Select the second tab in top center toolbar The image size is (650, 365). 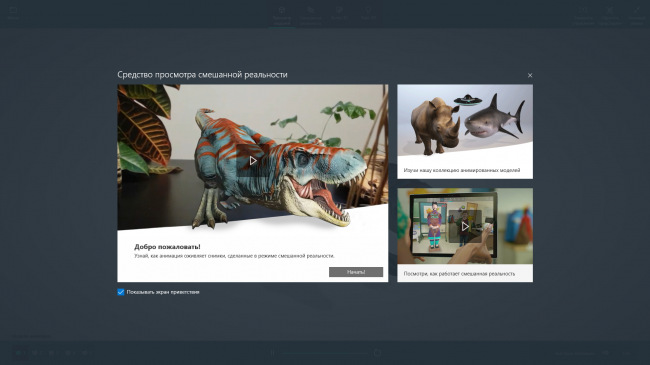click(x=310, y=16)
